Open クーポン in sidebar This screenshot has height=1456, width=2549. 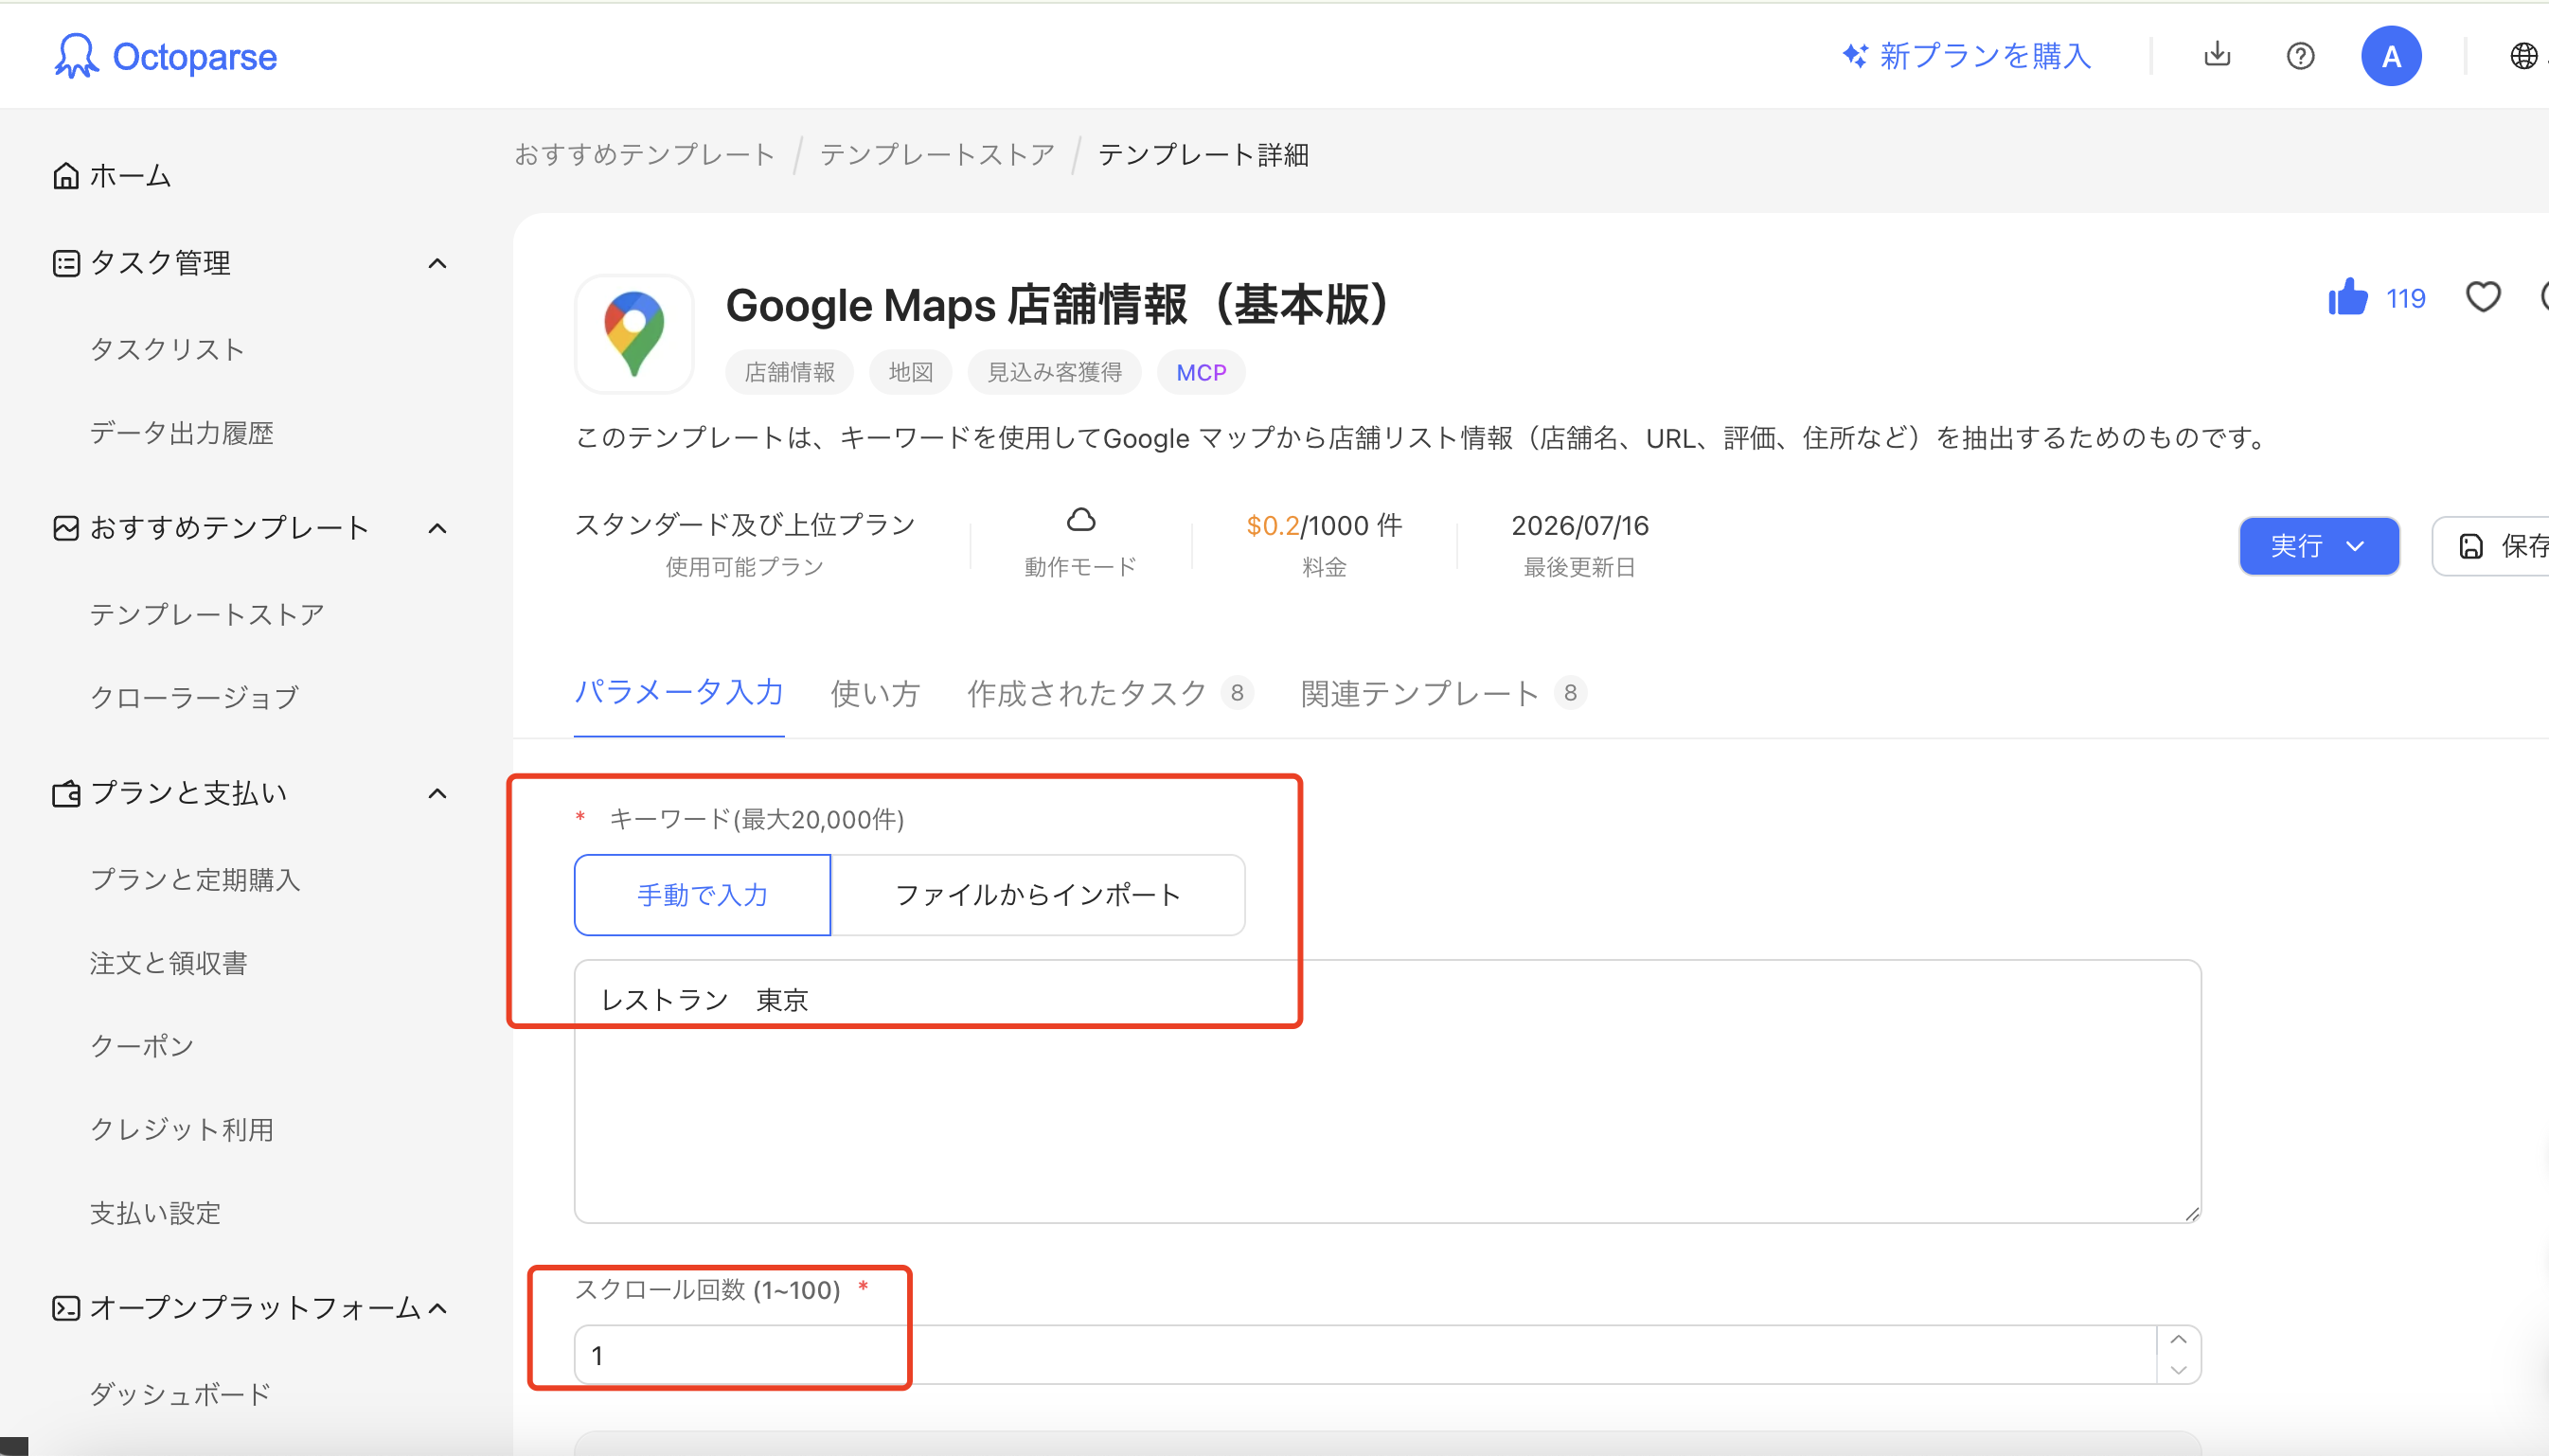[x=142, y=1046]
